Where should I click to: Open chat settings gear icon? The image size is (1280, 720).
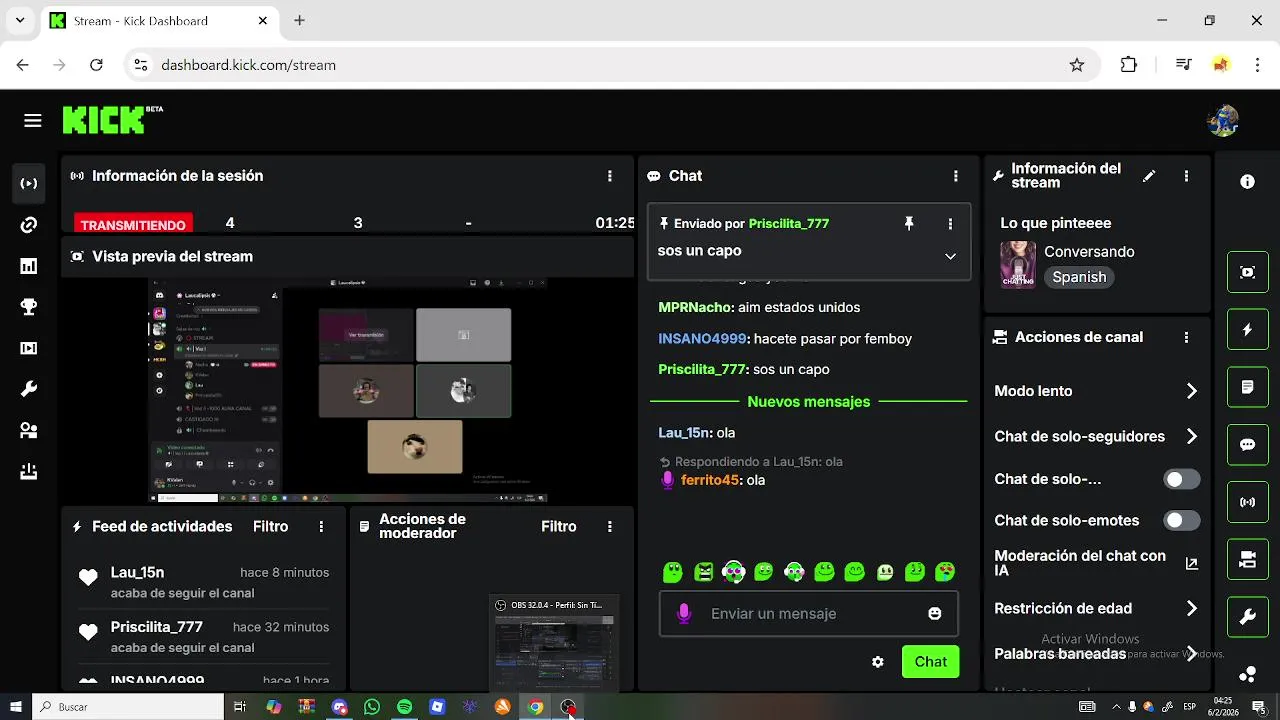coord(878,662)
